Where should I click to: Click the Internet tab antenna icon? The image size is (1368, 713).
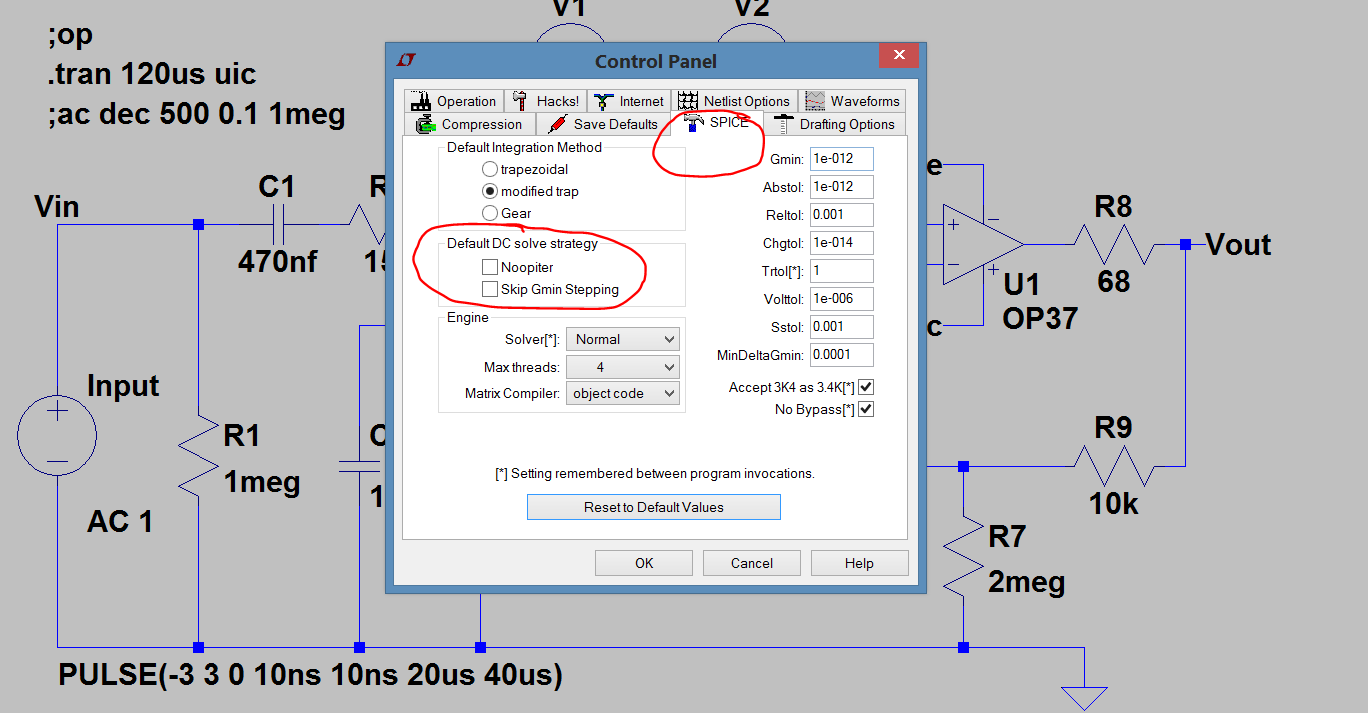click(603, 101)
